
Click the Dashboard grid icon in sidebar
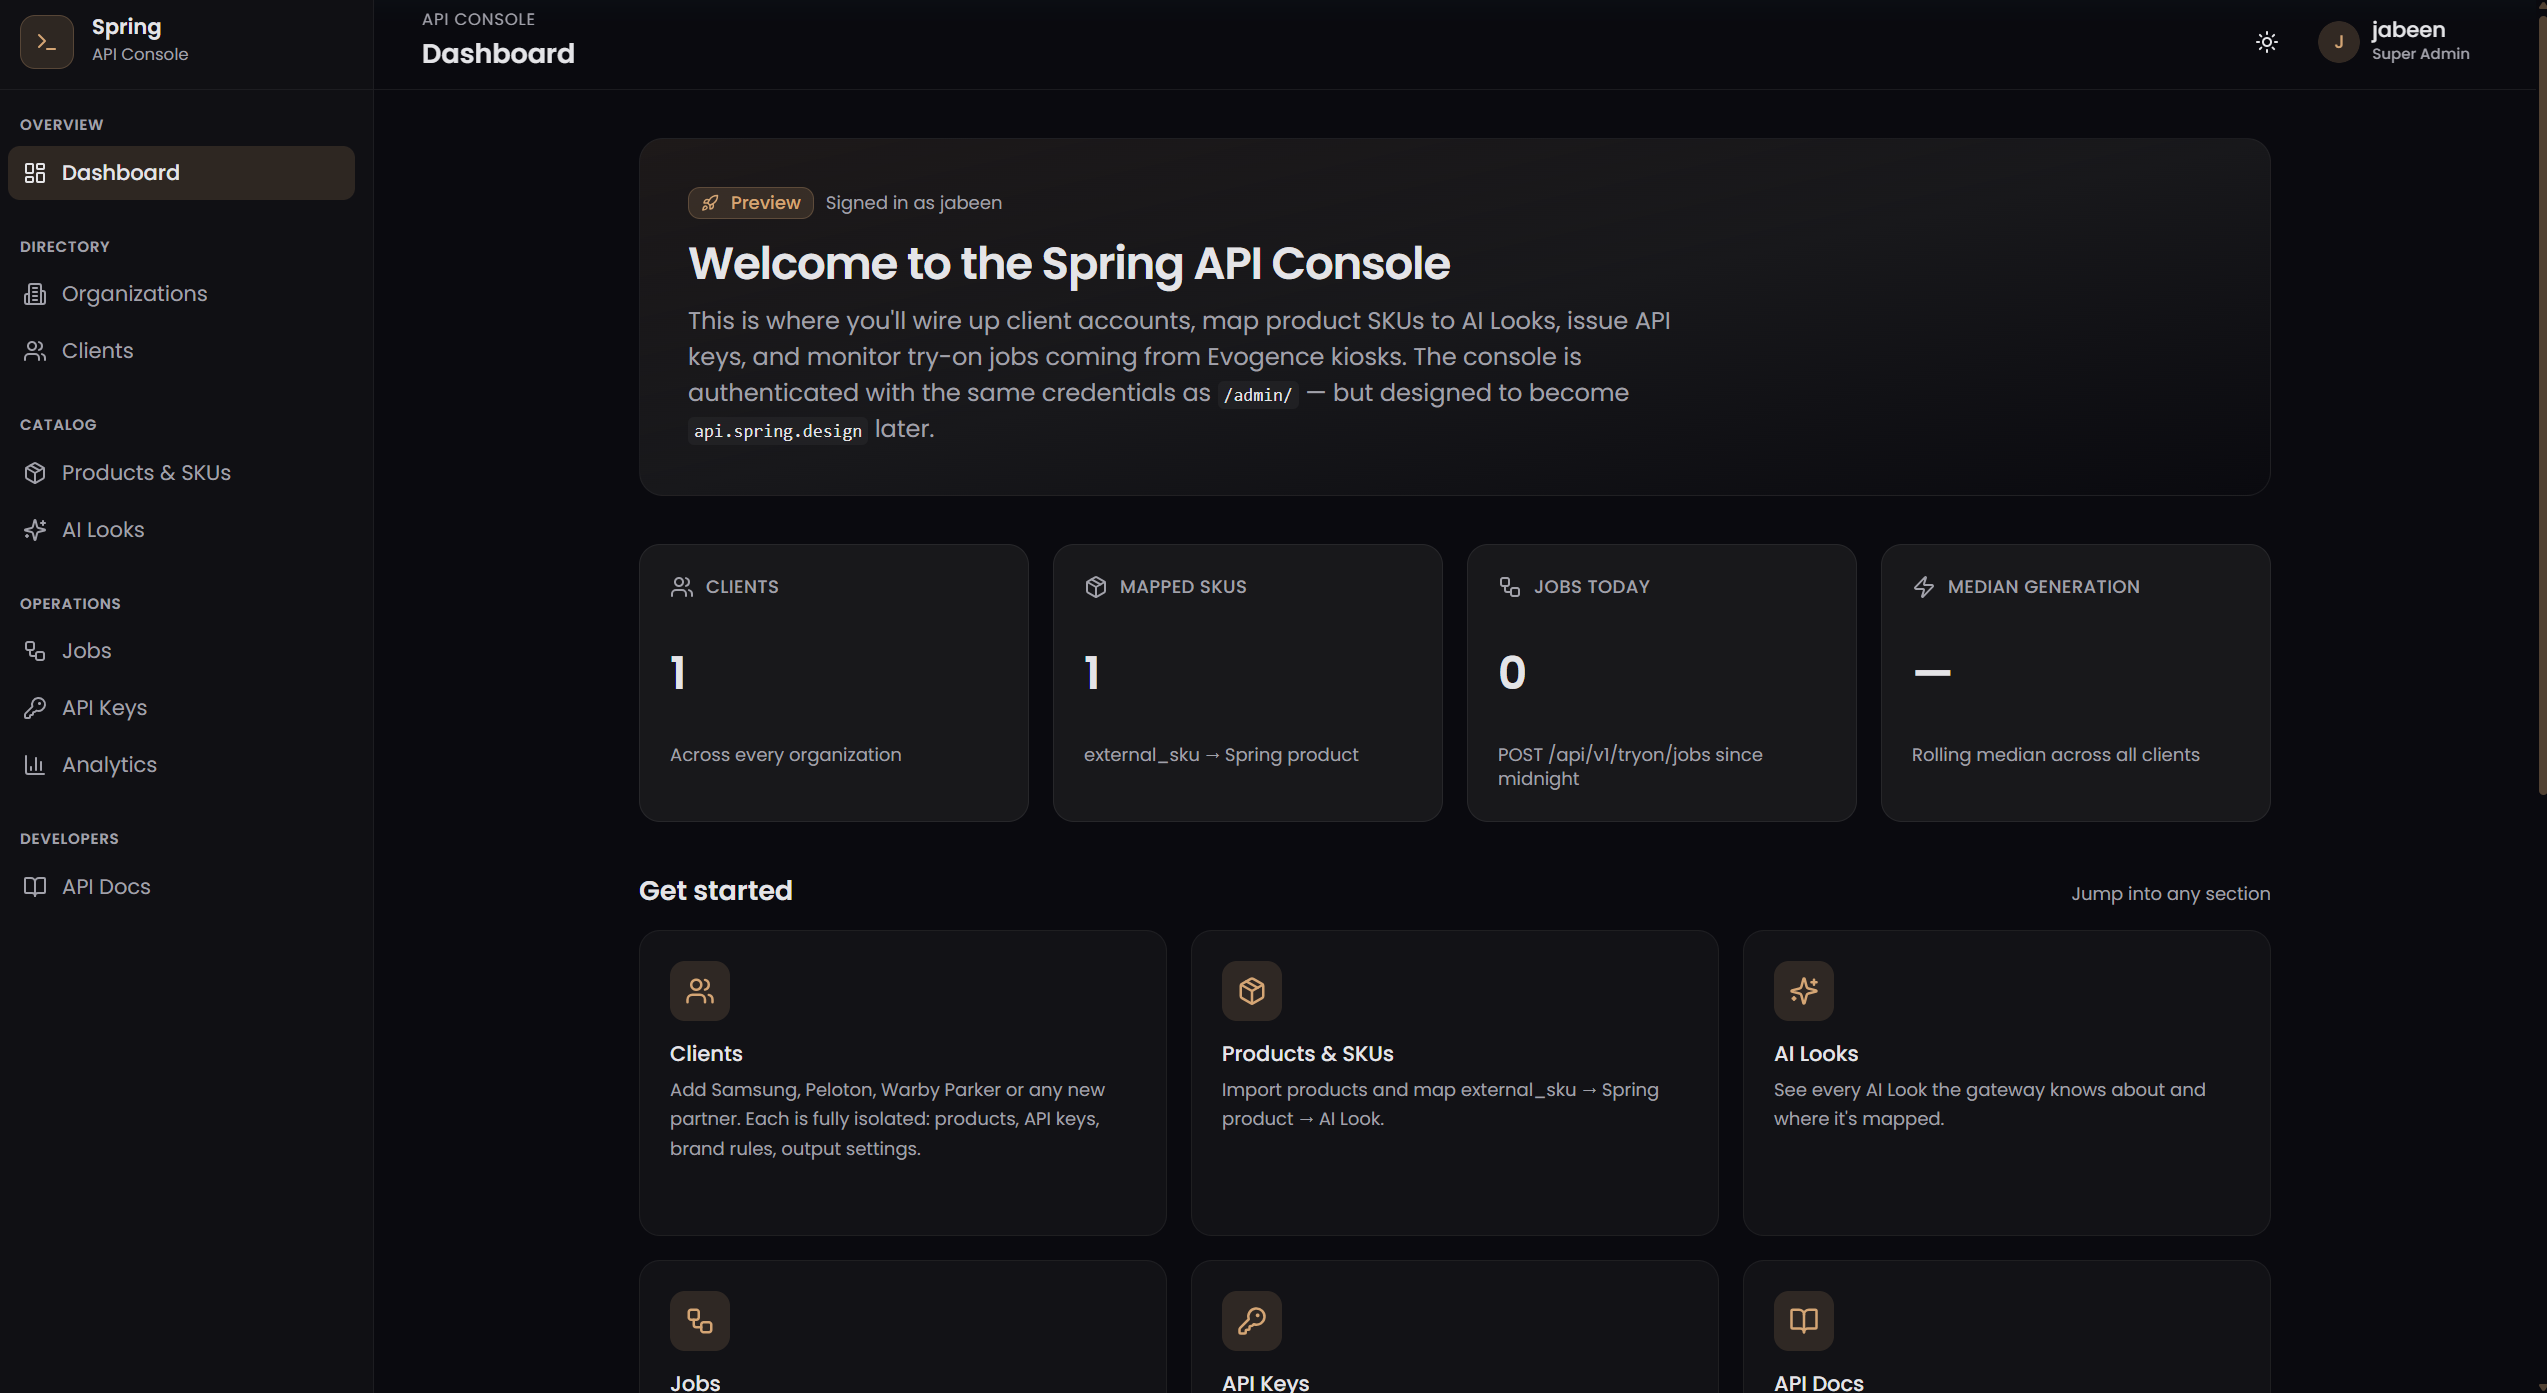click(35, 173)
